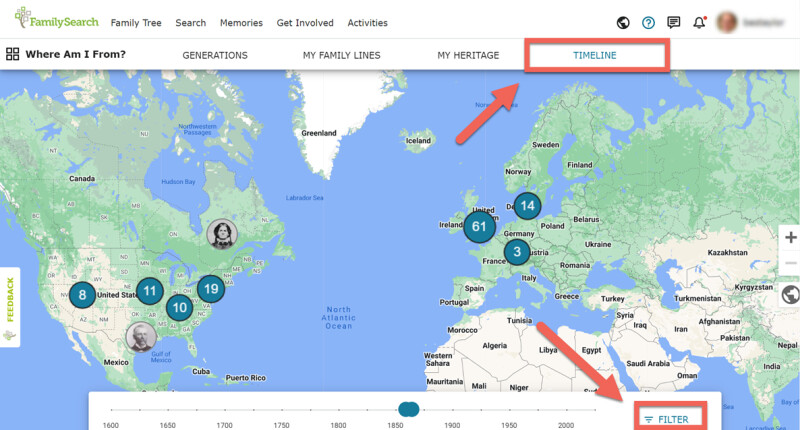The height and width of the screenshot is (430, 800).
Task: Open the help question mark icon
Action: click(x=648, y=22)
